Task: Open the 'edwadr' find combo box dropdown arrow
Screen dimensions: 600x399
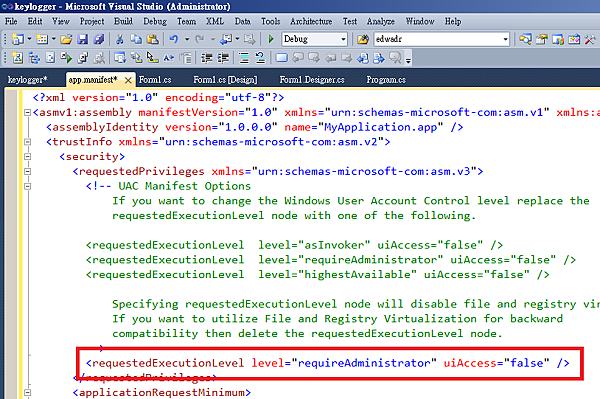Action: point(505,39)
